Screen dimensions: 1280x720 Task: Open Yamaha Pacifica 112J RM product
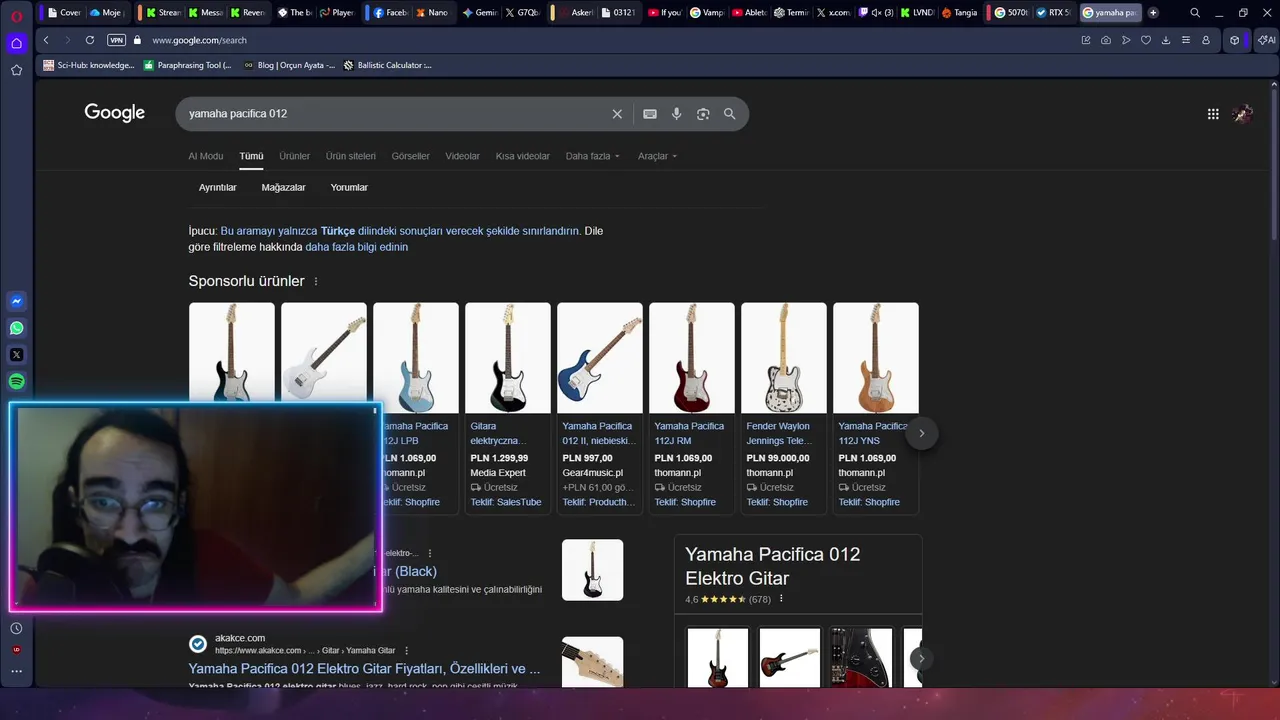coord(692,408)
